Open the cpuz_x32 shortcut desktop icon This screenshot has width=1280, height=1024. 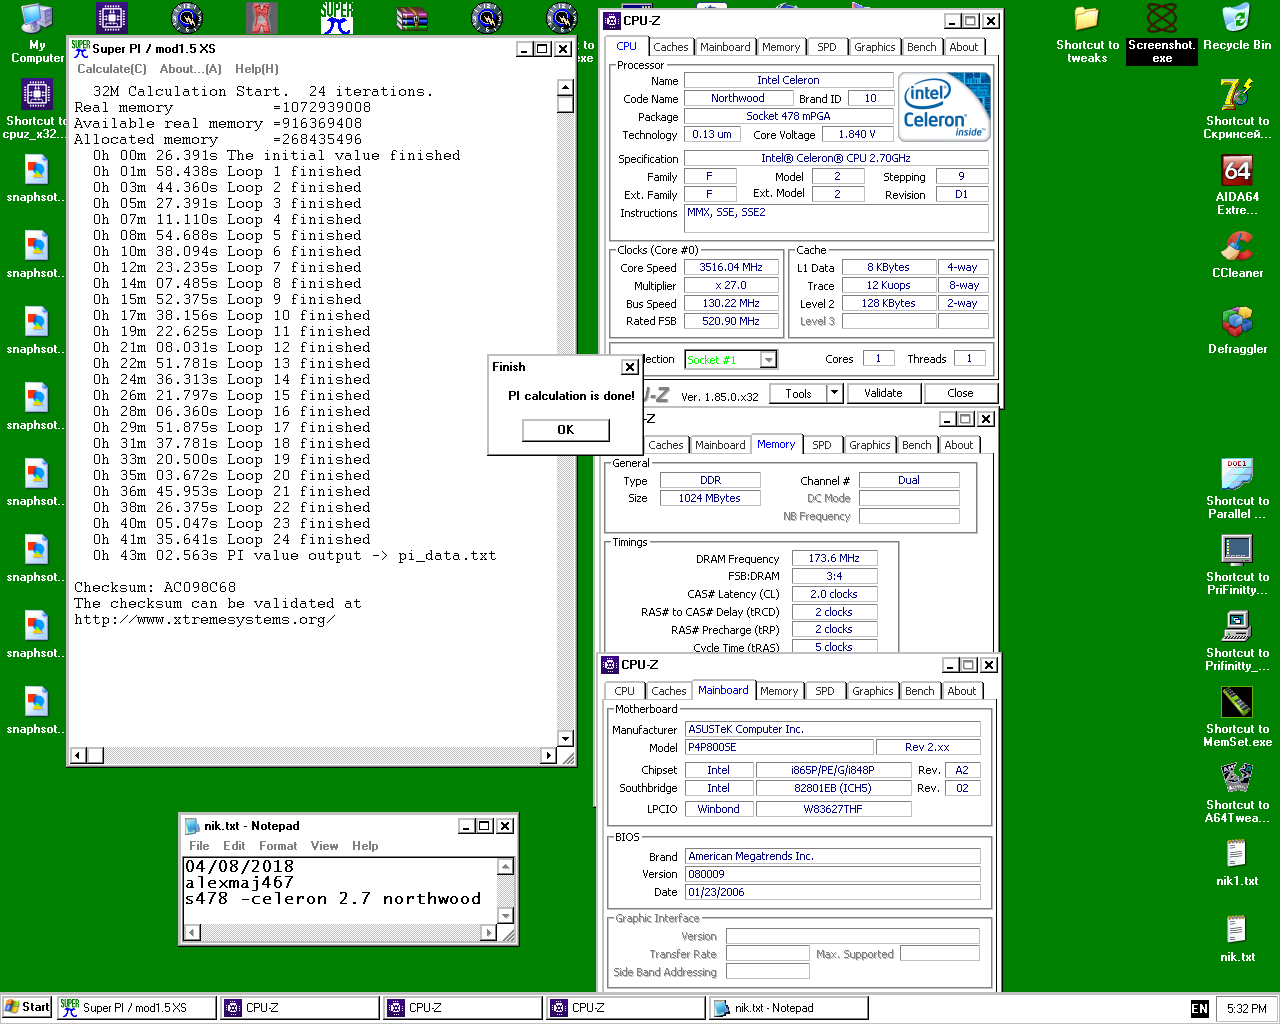(35, 110)
